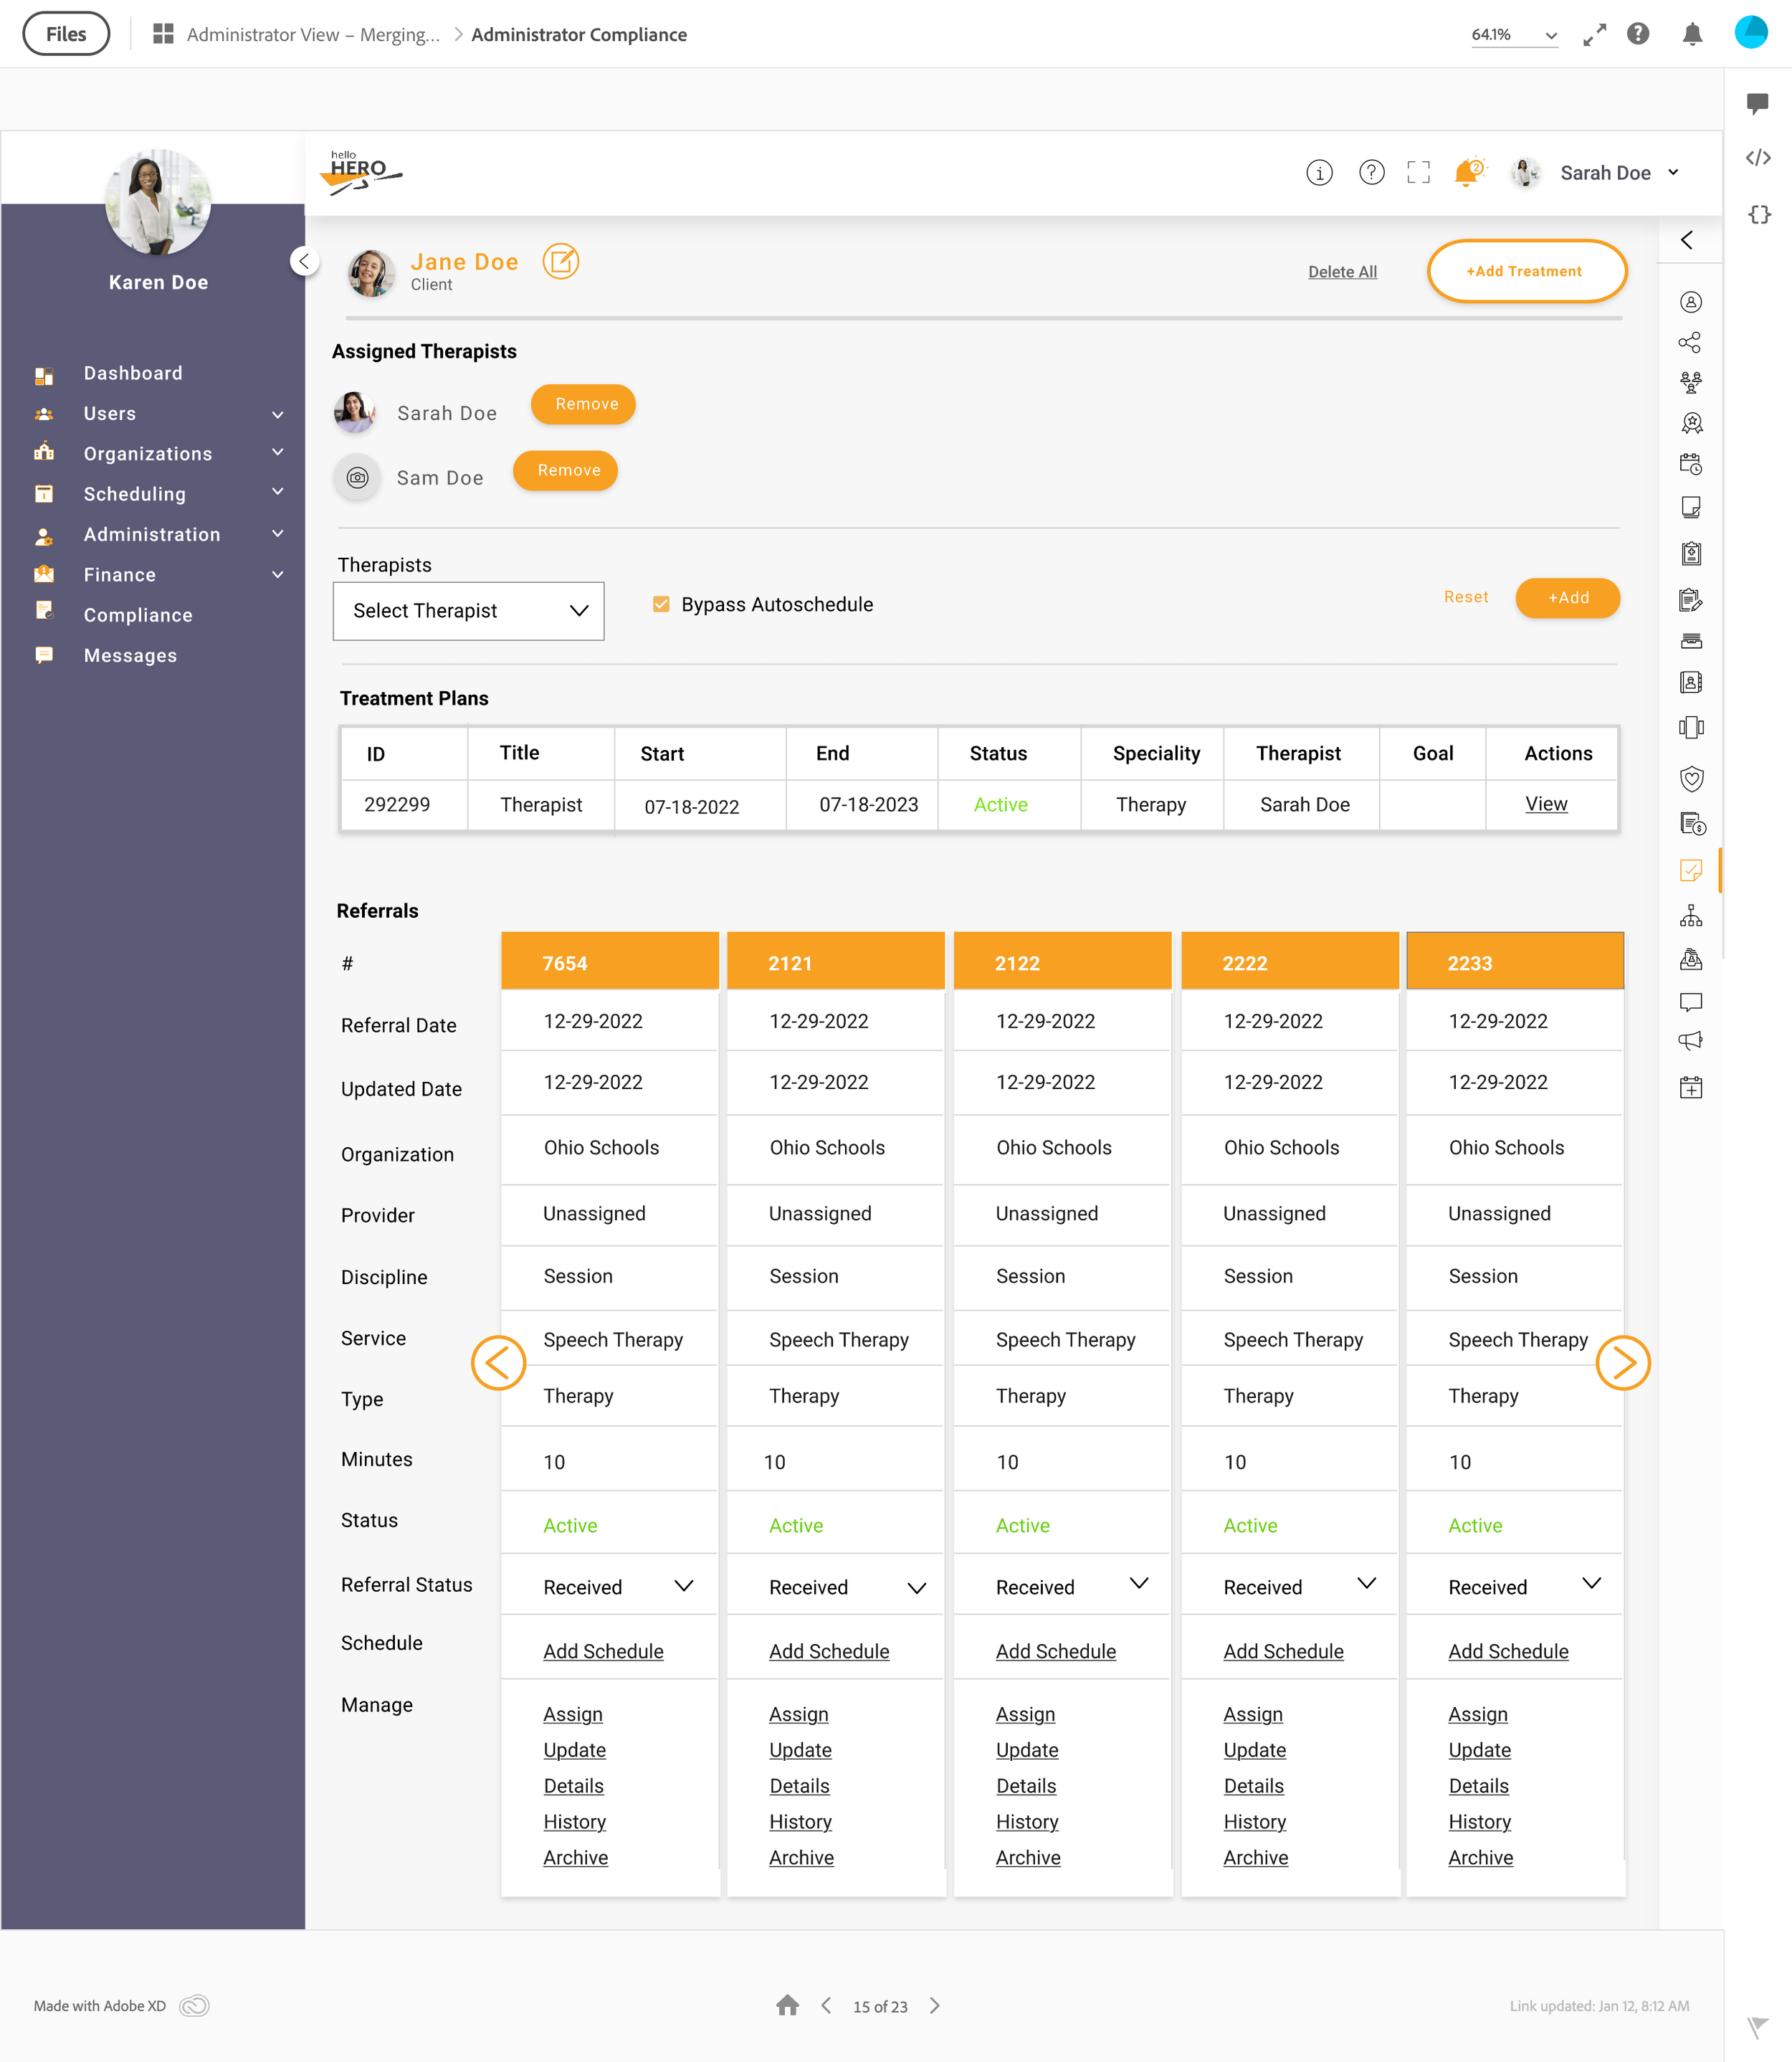The width and height of the screenshot is (1792, 2062).
Task: Open the orange notification bell
Action: (x=1467, y=173)
